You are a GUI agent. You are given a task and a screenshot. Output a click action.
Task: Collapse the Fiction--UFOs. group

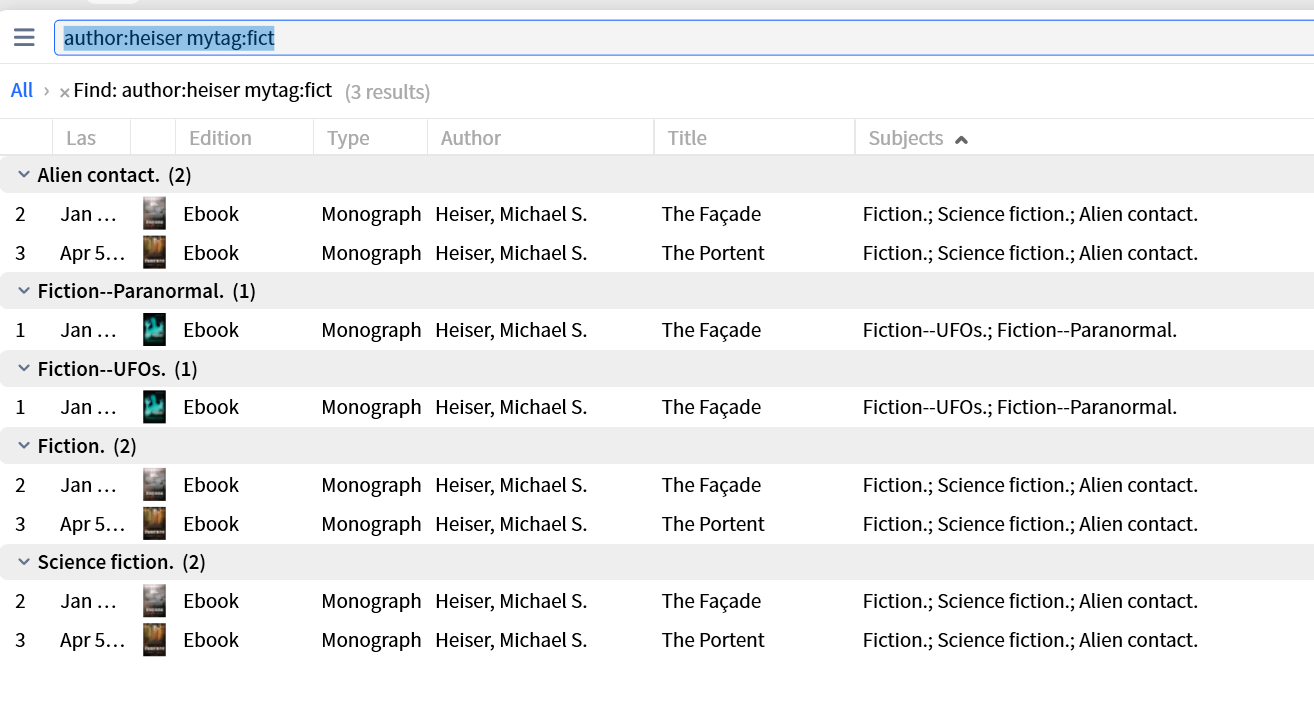24,369
